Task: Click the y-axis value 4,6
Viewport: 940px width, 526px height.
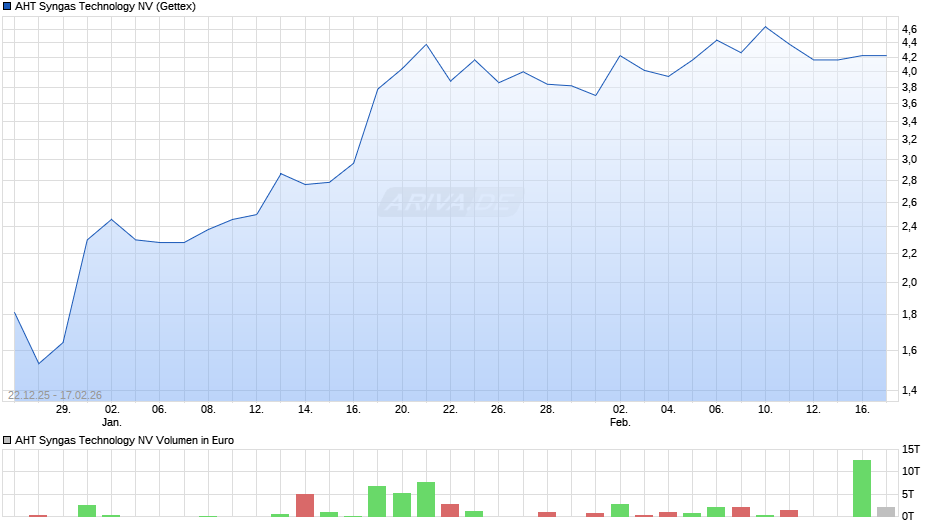Action: 909,29
